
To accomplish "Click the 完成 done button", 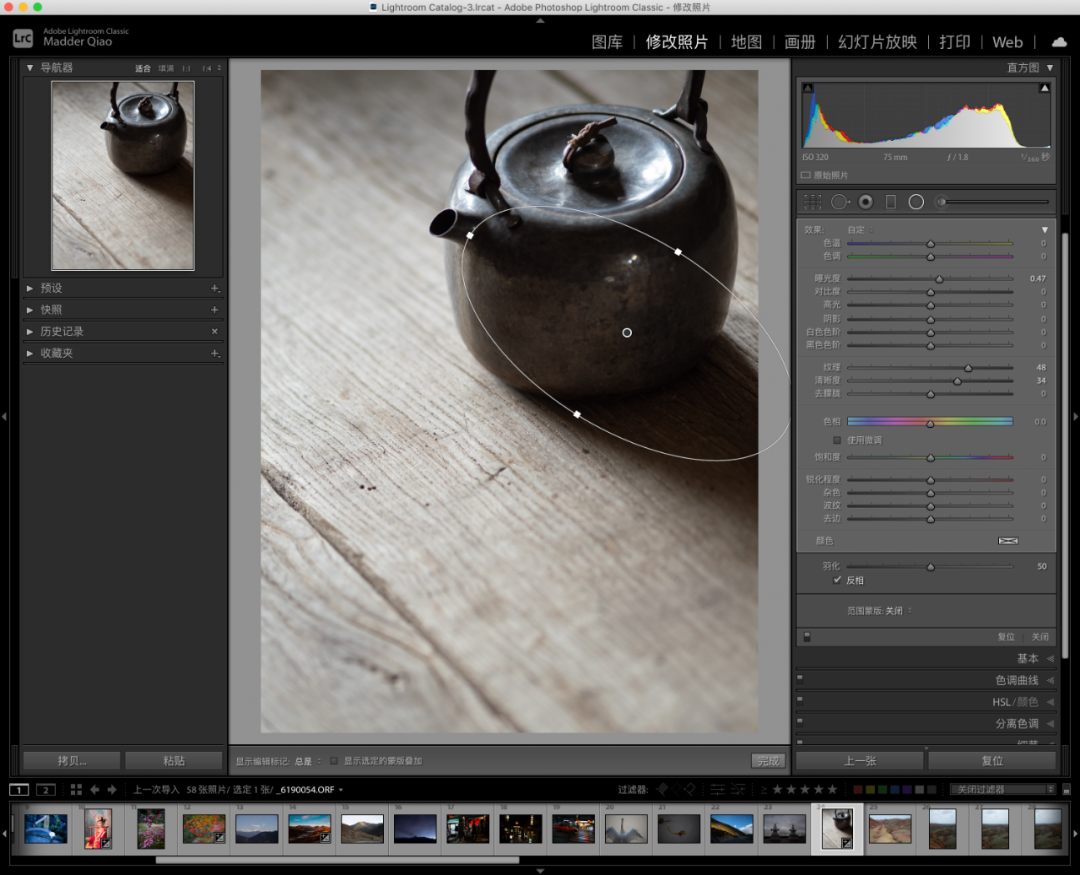I will coord(768,761).
